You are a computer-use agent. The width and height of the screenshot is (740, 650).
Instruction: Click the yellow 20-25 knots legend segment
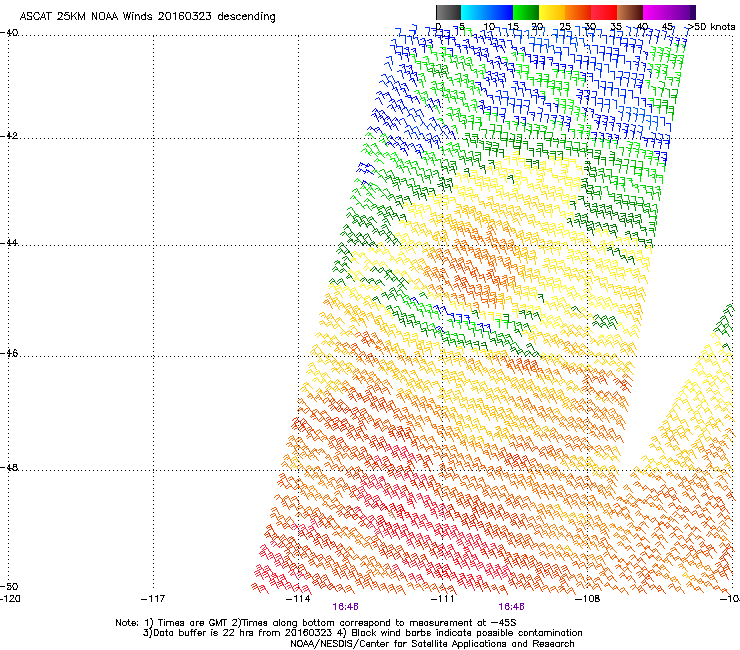coord(552,12)
